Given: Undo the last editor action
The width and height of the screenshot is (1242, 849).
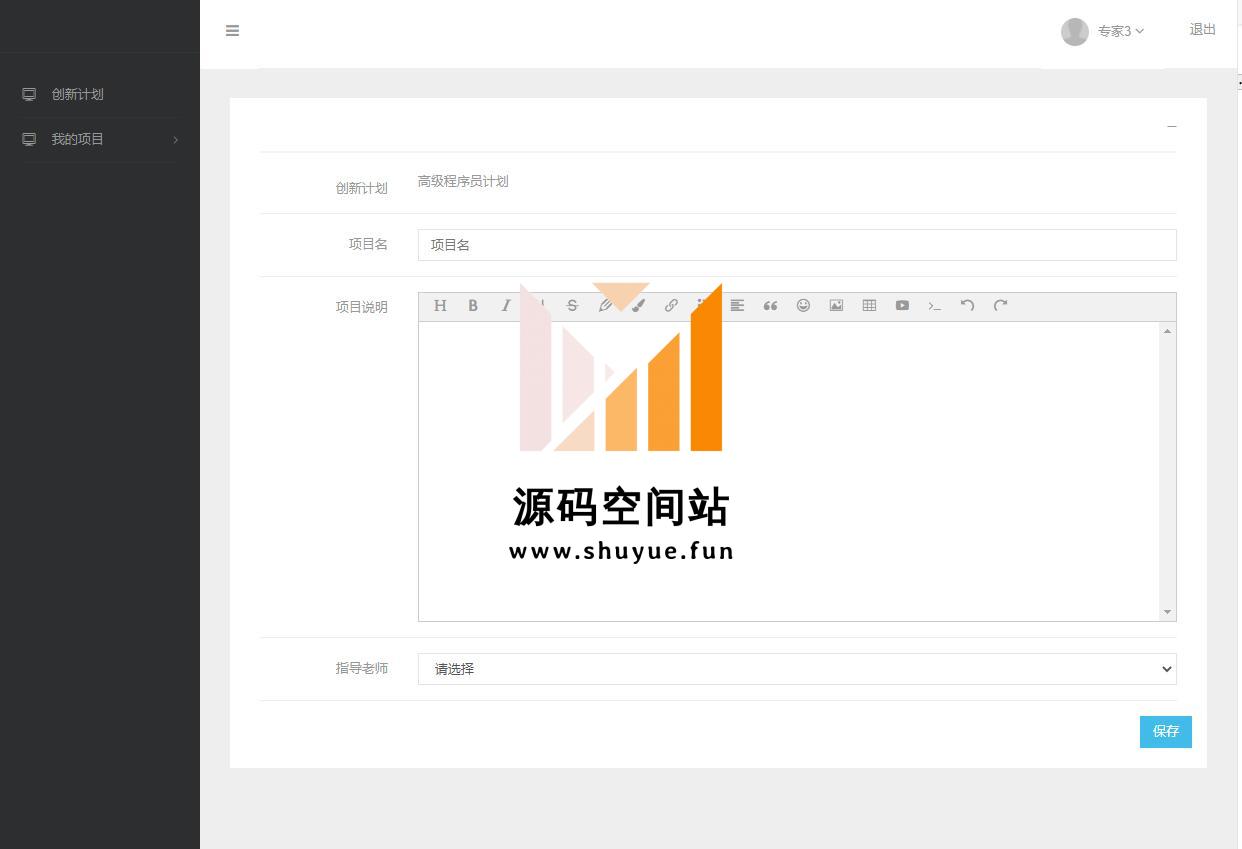Looking at the screenshot, I should (967, 306).
